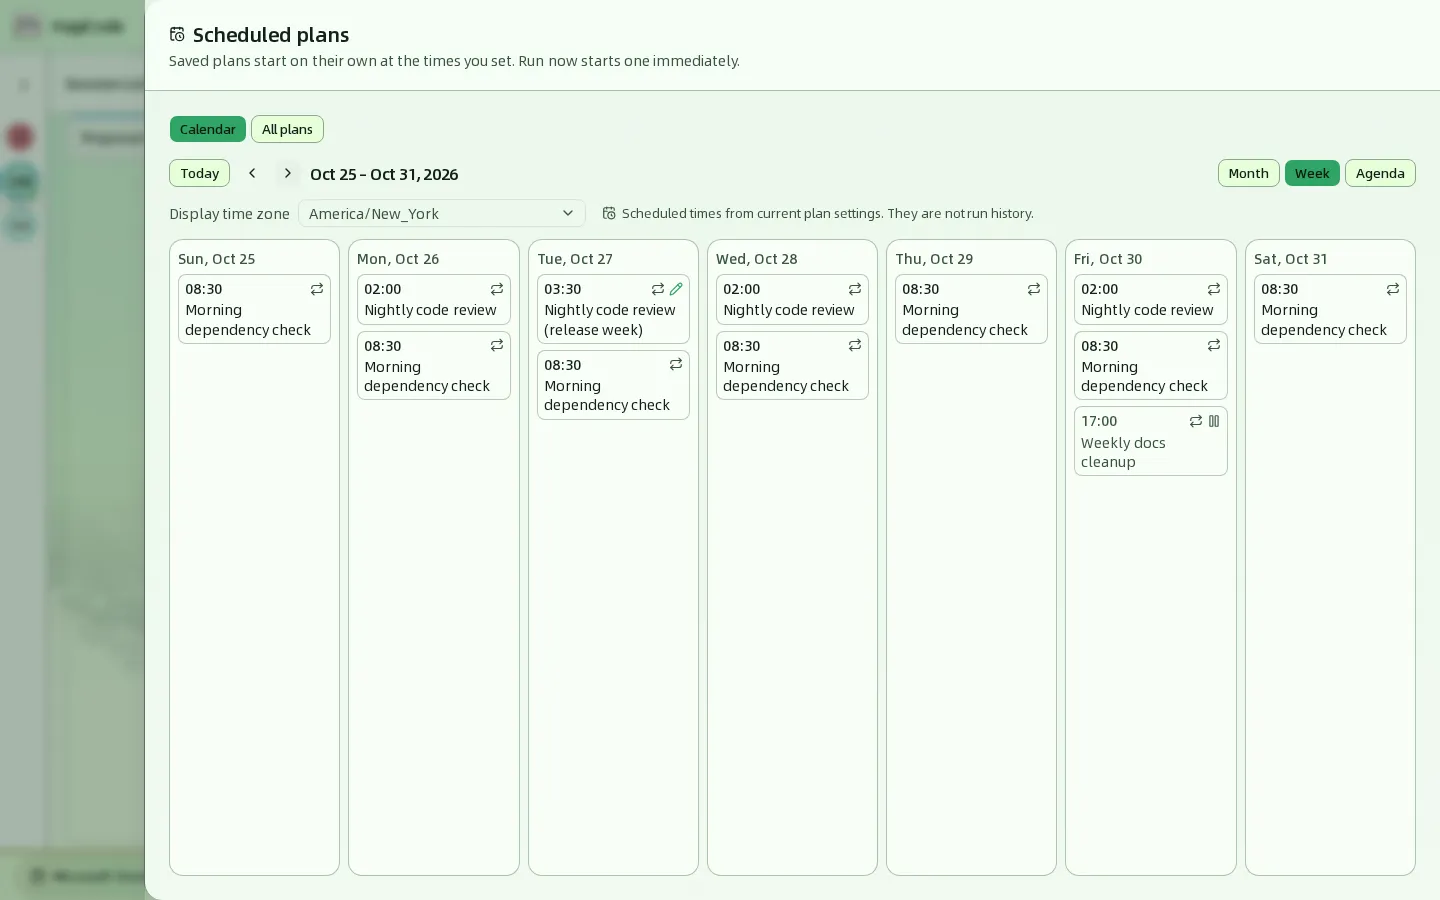Click the repeat icon on Wednesday's 02:00 Nightly code review
Image resolution: width=1440 pixels, height=900 pixels.
click(x=855, y=289)
